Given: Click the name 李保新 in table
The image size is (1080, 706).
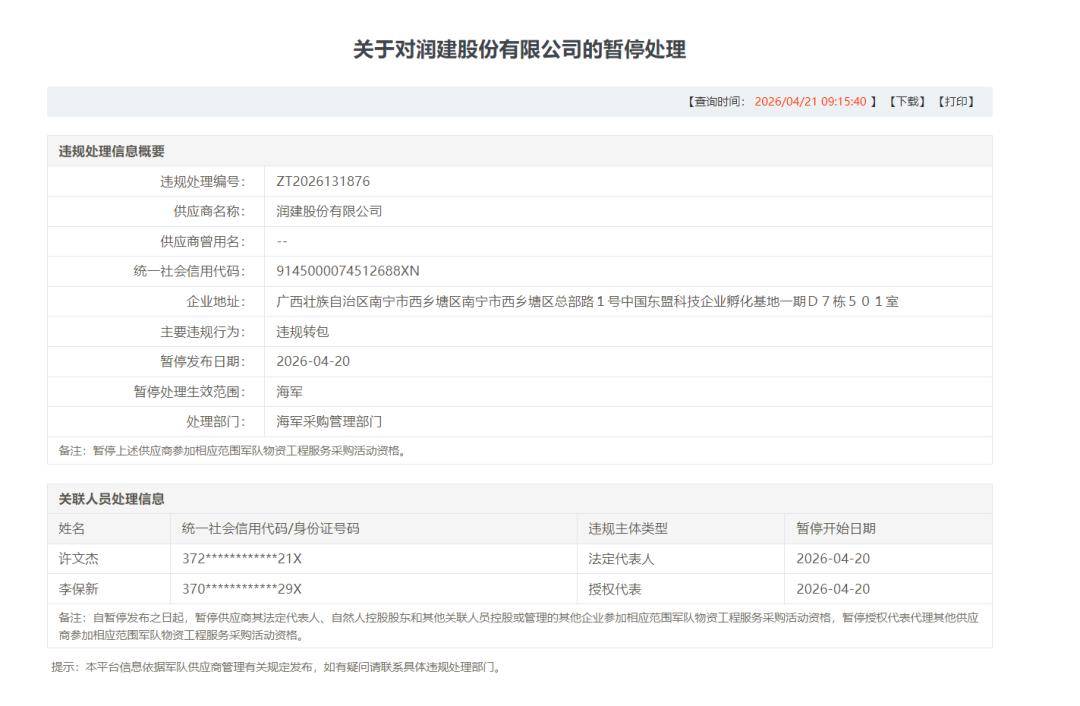Looking at the screenshot, I should [79, 589].
